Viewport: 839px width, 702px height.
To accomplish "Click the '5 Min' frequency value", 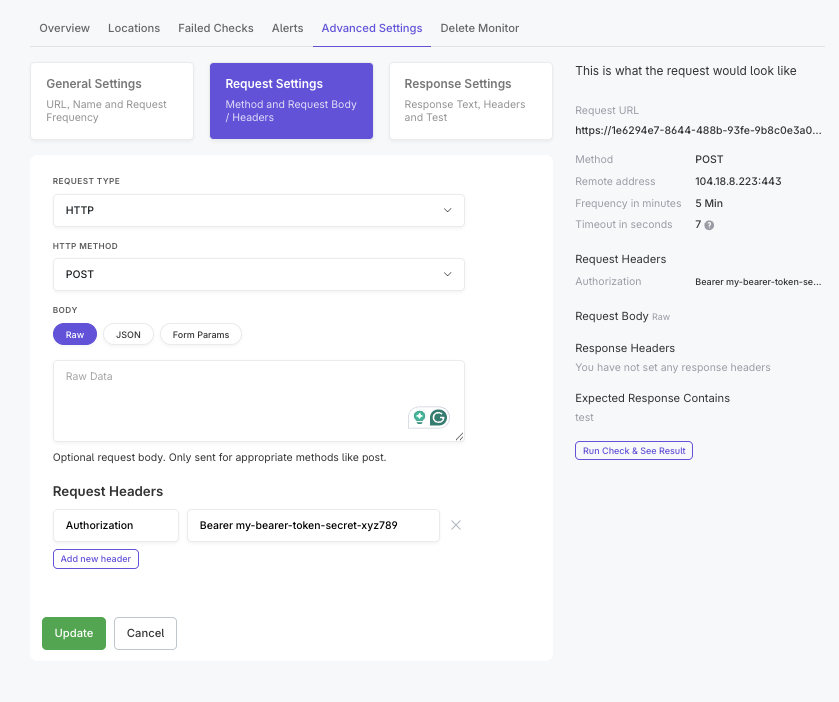I will [709, 203].
